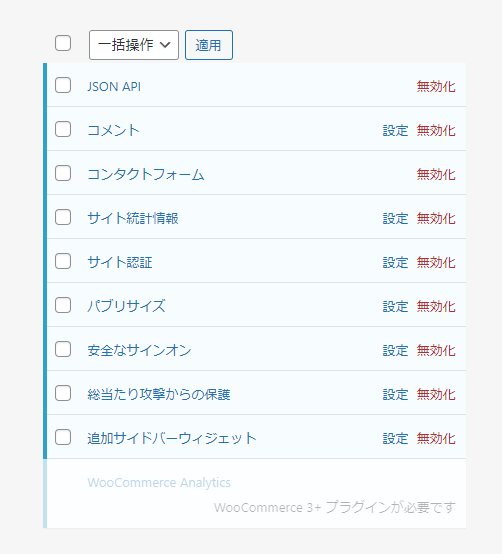
Task: Select the コンタクトフォーム checkbox
Action: point(63,173)
